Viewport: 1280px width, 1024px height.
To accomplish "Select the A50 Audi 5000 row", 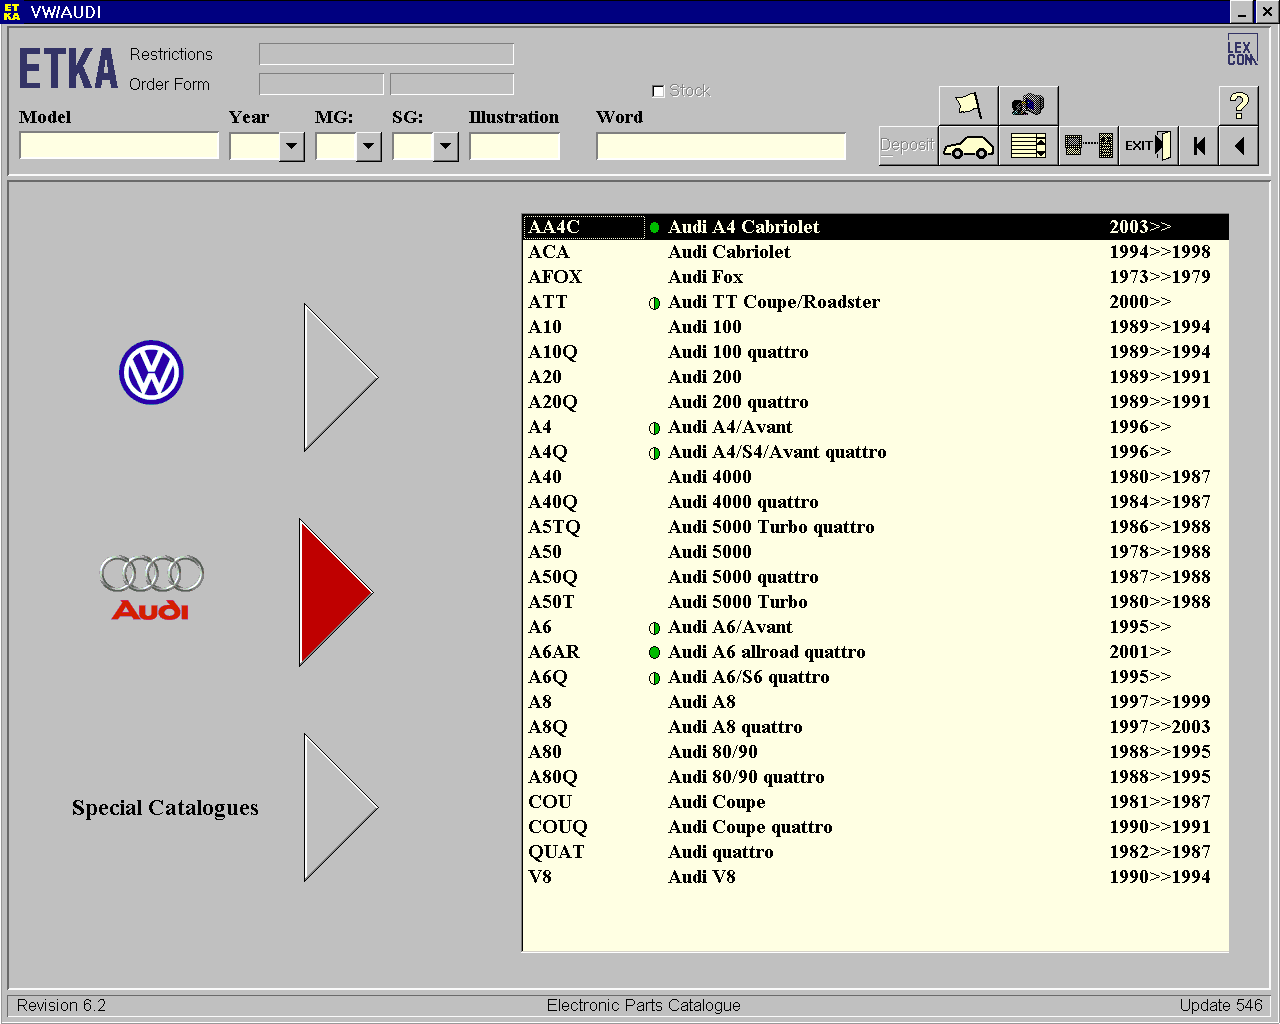I will (875, 552).
